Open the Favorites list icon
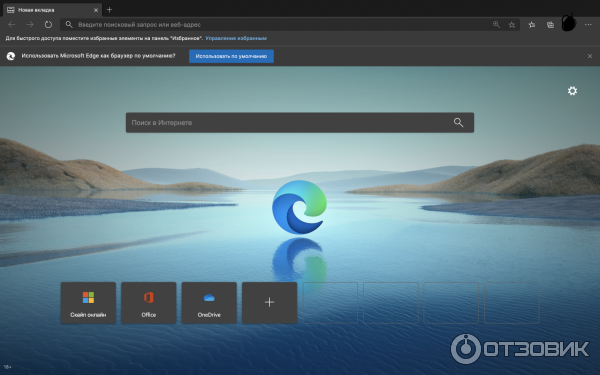The height and width of the screenshot is (375, 600). coord(532,25)
